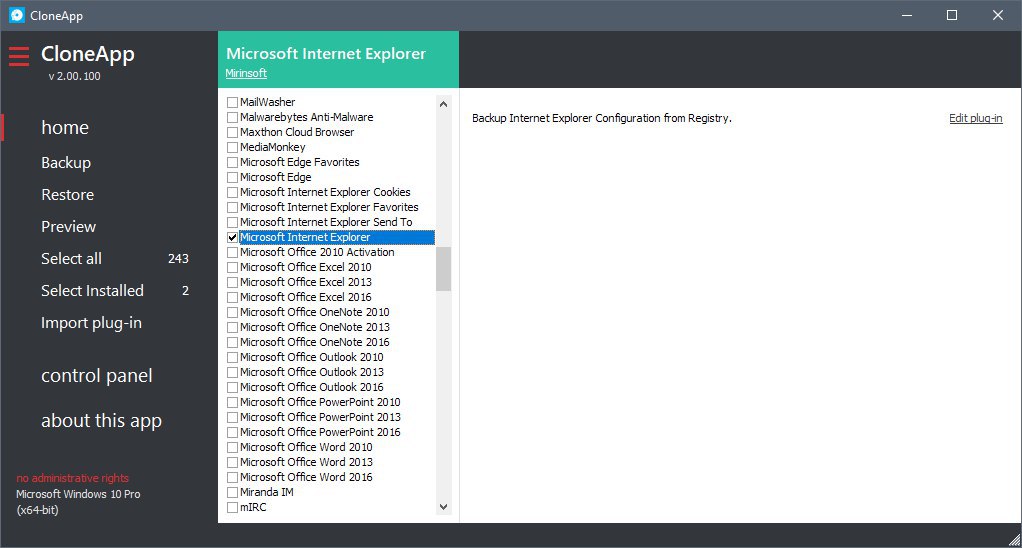Select Microsoft Office Outlook 2013 entry text
The image size is (1022, 548).
click(x=312, y=372)
